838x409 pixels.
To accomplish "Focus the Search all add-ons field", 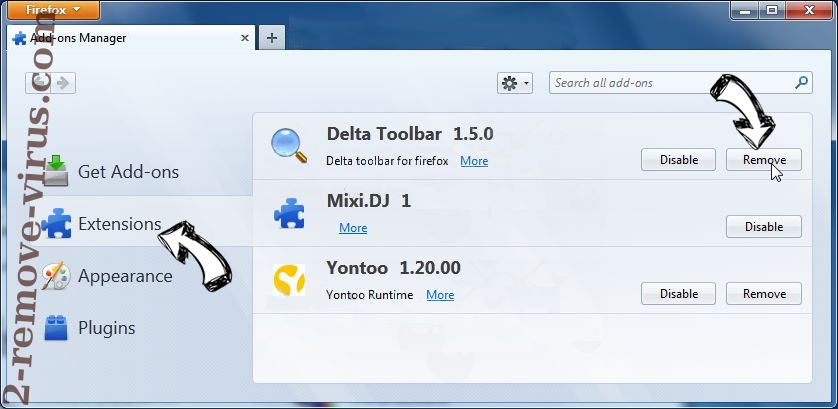I will click(670, 83).
